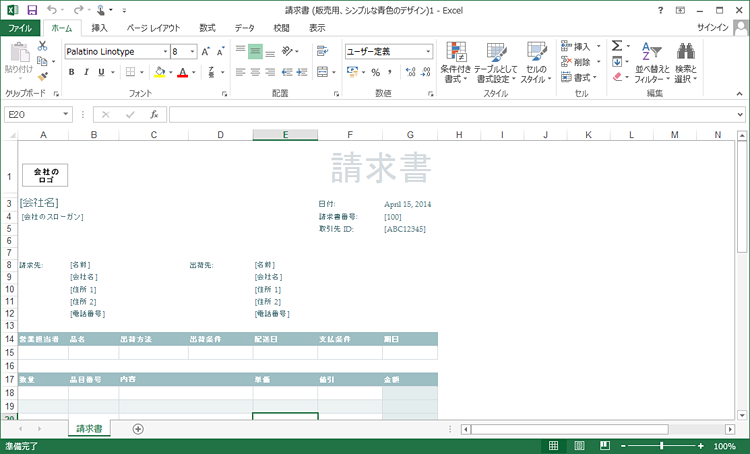Click the Format Painter brush icon

tap(43, 76)
